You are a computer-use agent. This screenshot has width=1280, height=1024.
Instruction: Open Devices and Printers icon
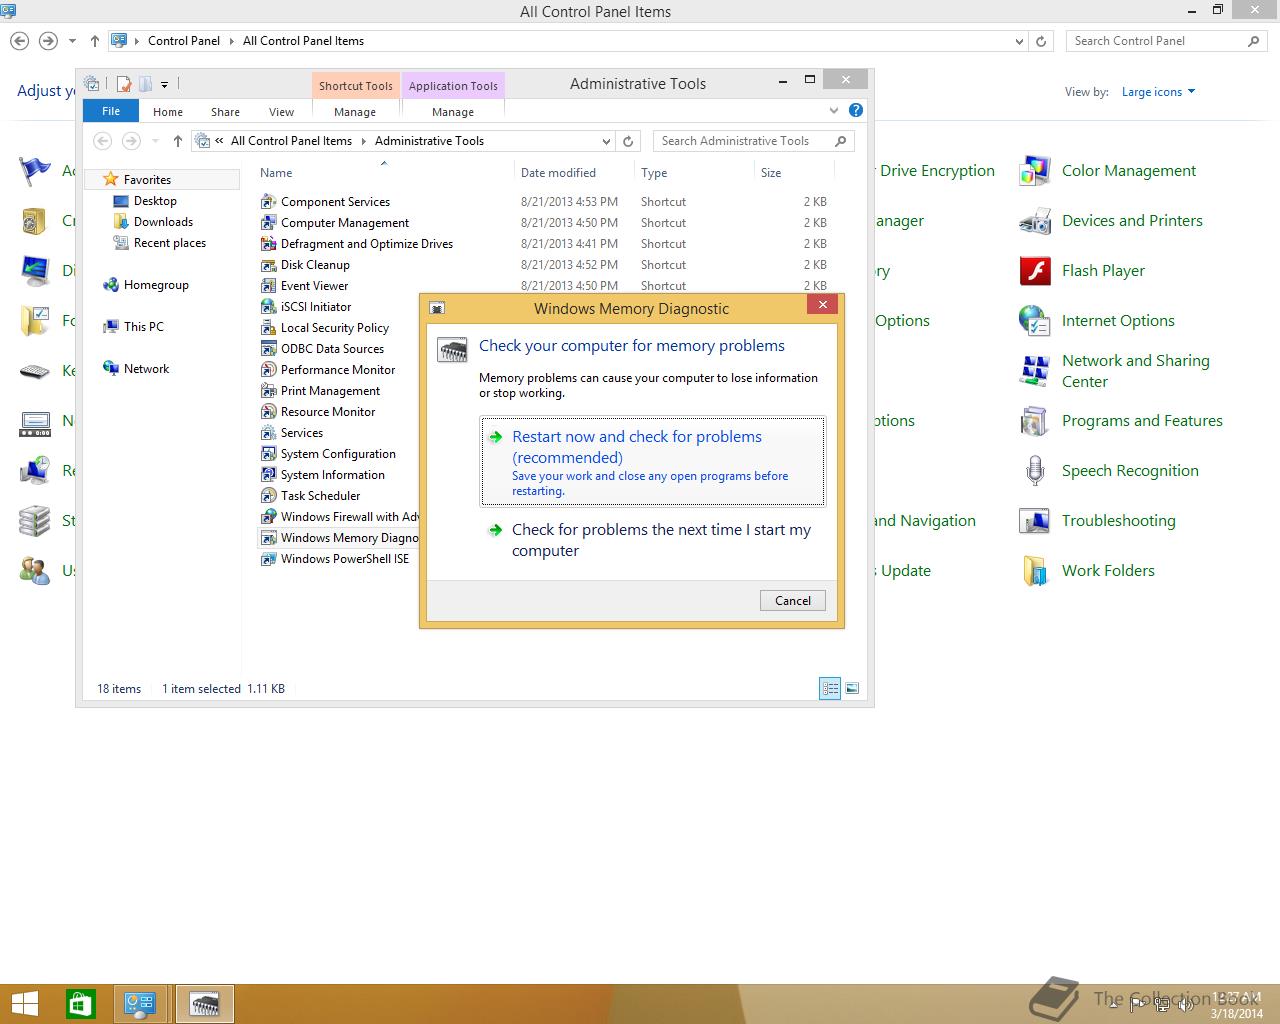1034,221
